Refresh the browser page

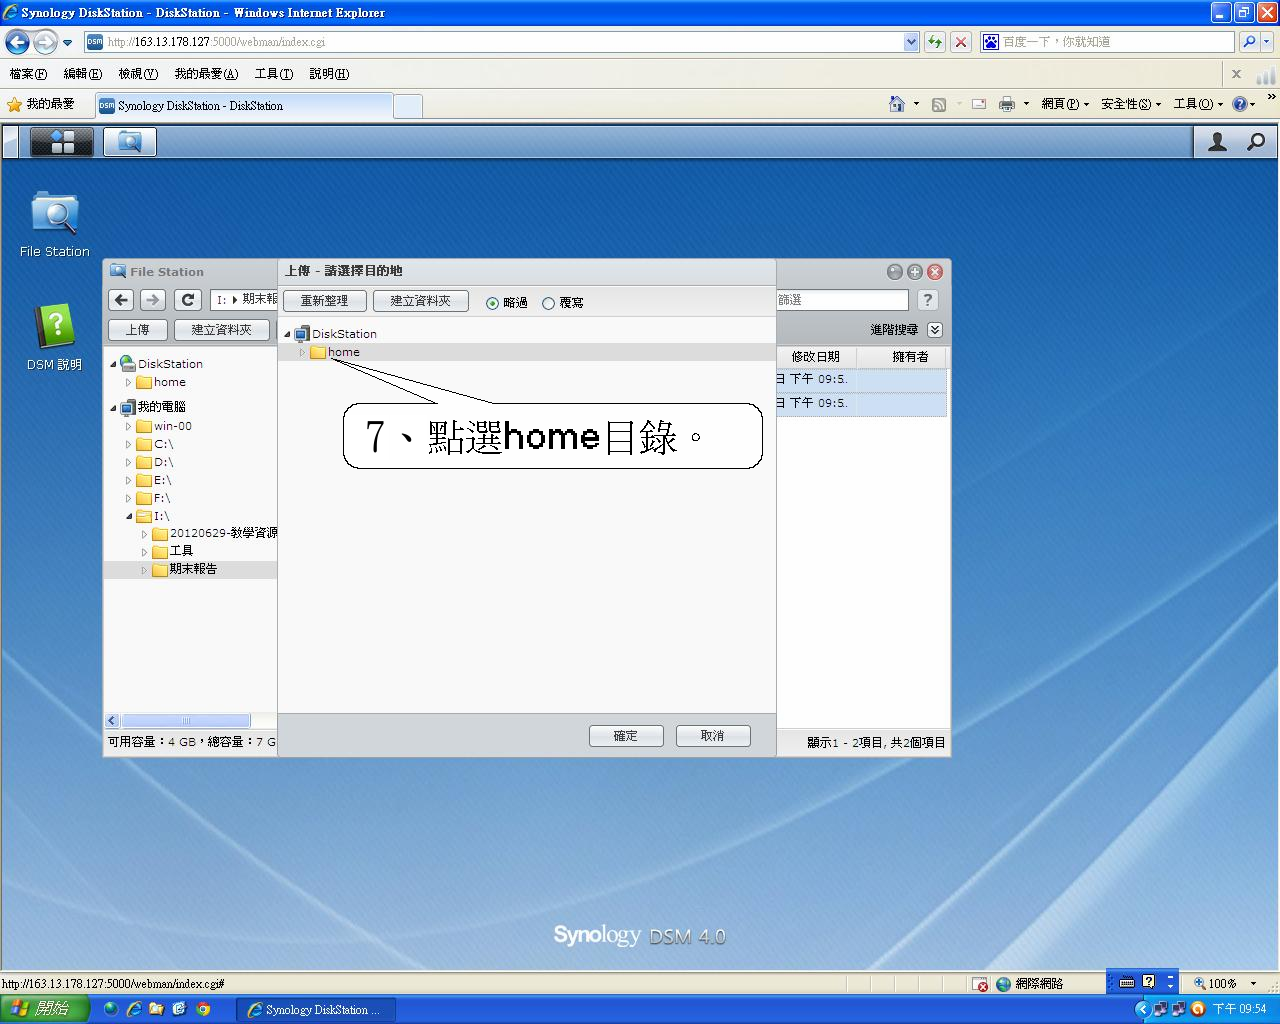click(x=935, y=42)
